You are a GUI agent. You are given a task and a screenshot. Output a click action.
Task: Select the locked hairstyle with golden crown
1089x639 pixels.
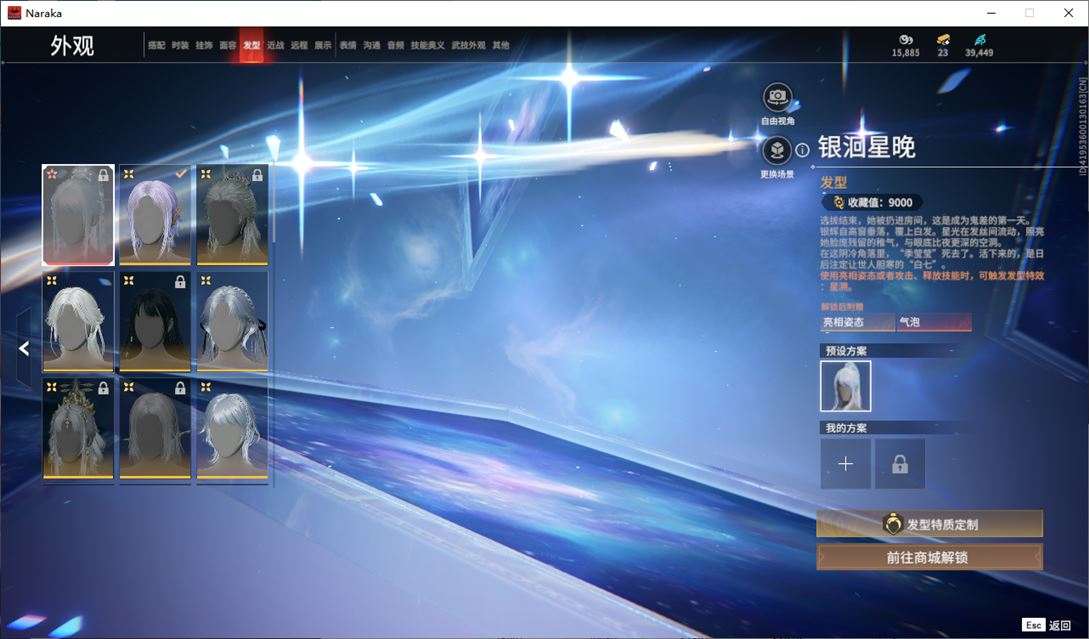click(x=78, y=429)
